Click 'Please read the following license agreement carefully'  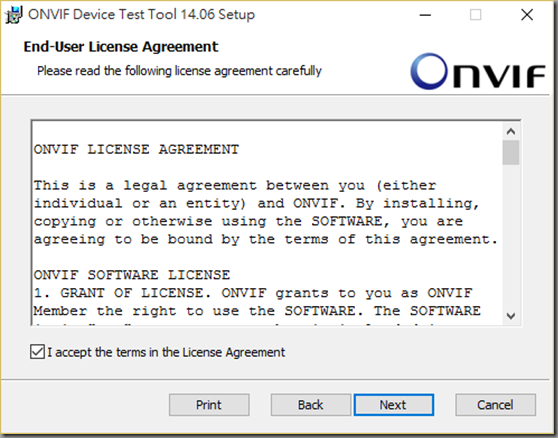179,71
